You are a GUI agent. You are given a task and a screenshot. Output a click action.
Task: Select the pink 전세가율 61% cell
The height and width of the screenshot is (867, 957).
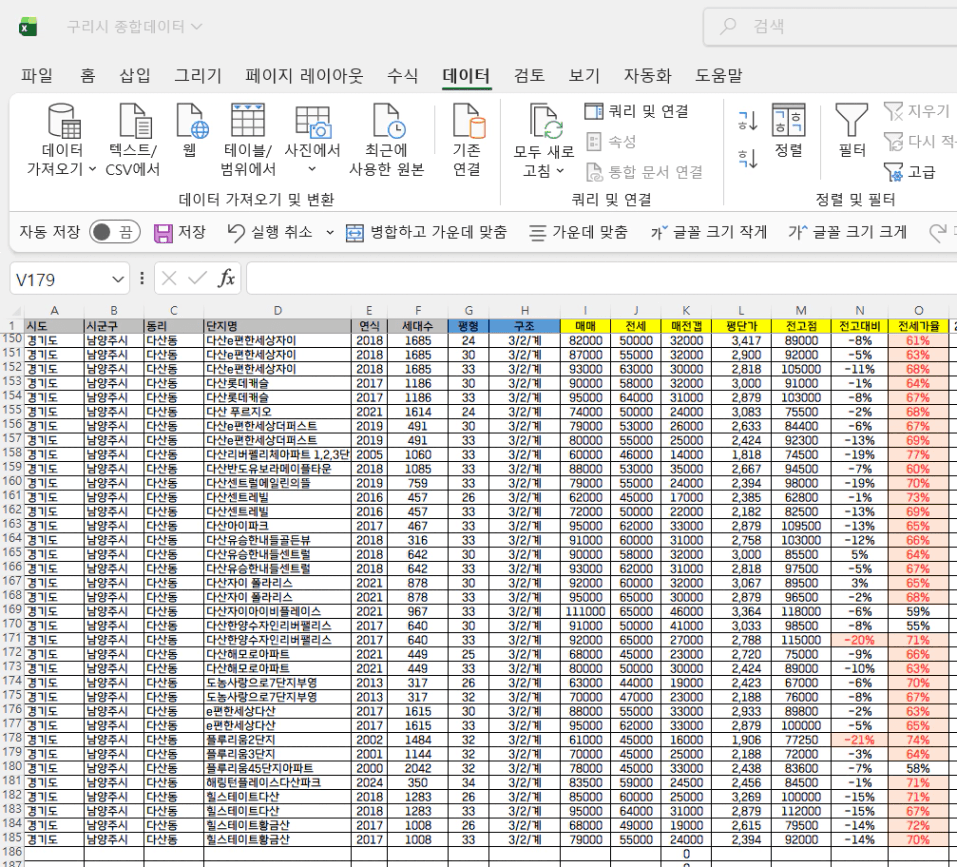(917, 340)
